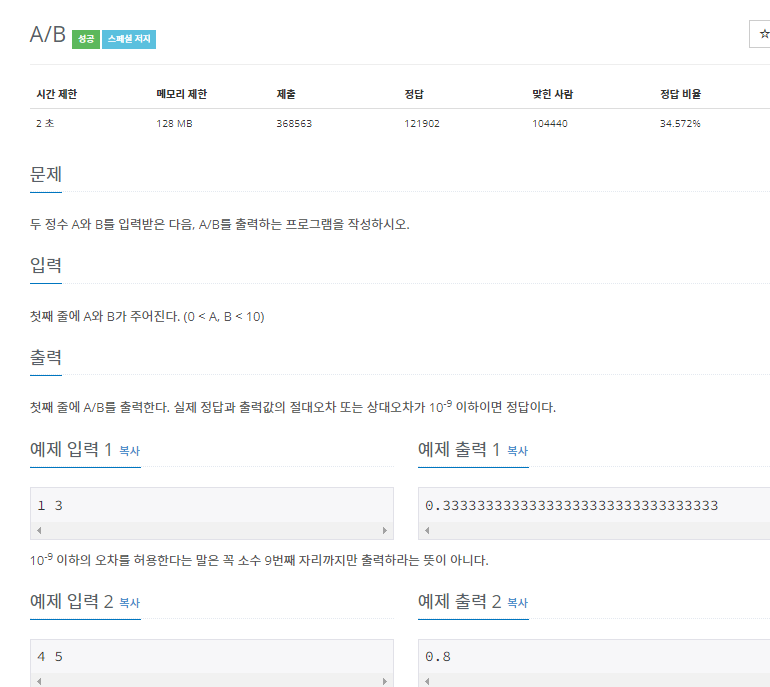This screenshot has width=770, height=687.
Task: Click the 368563 submissions value
Action: (294, 124)
